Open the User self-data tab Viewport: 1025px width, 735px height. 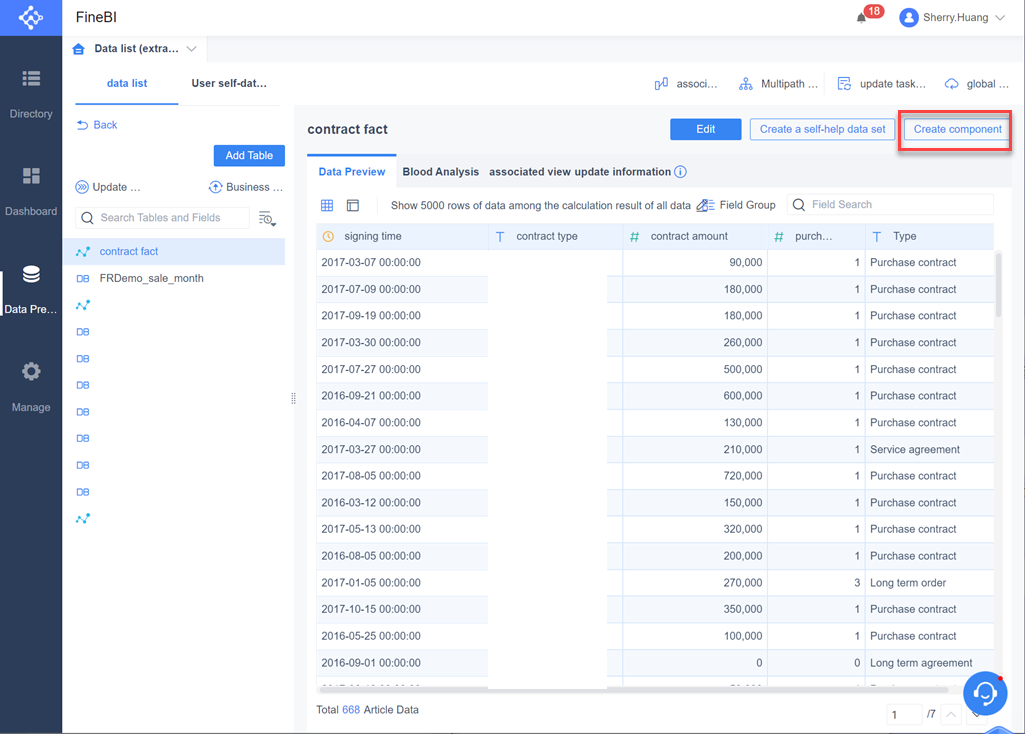click(228, 84)
